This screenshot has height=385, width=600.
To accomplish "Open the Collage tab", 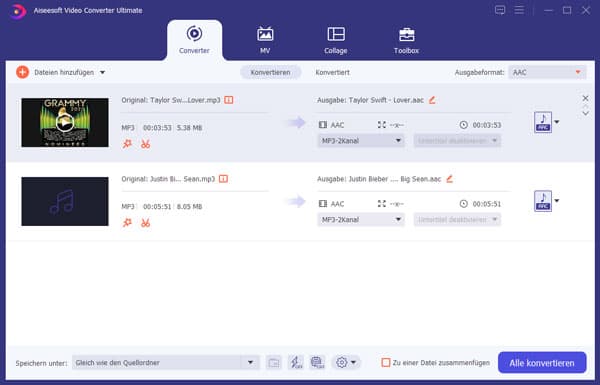I will [x=336, y=40].
